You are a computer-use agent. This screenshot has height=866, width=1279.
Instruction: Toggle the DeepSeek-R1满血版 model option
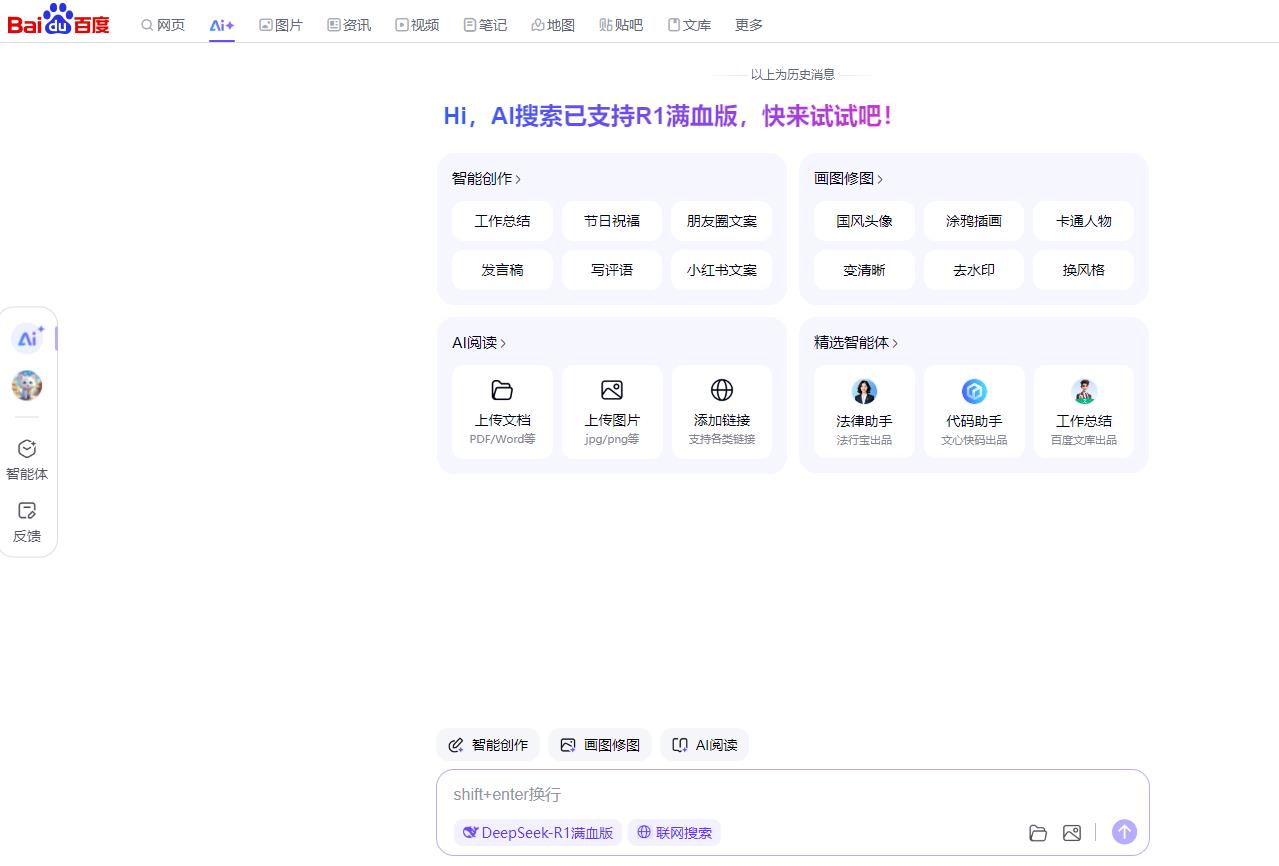coord(538,832)
